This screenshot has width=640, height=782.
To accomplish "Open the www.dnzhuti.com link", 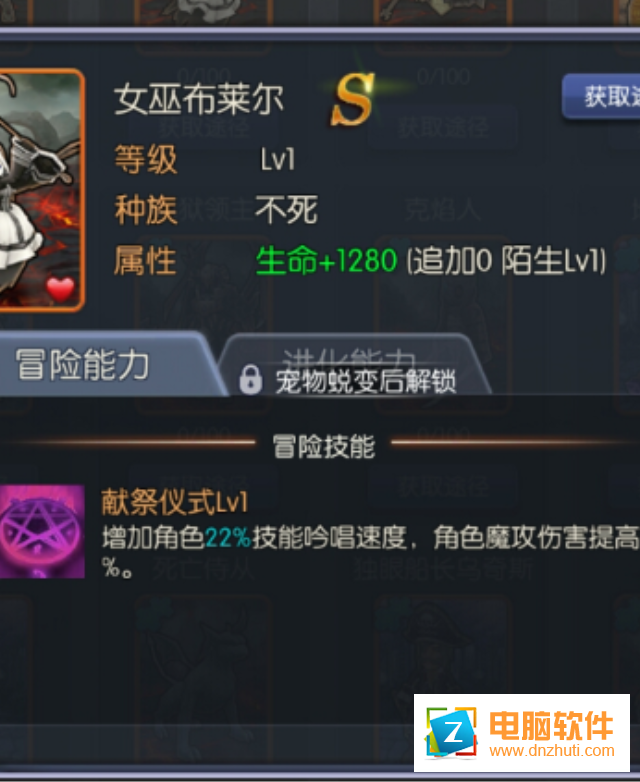I will tap(552, 750).
